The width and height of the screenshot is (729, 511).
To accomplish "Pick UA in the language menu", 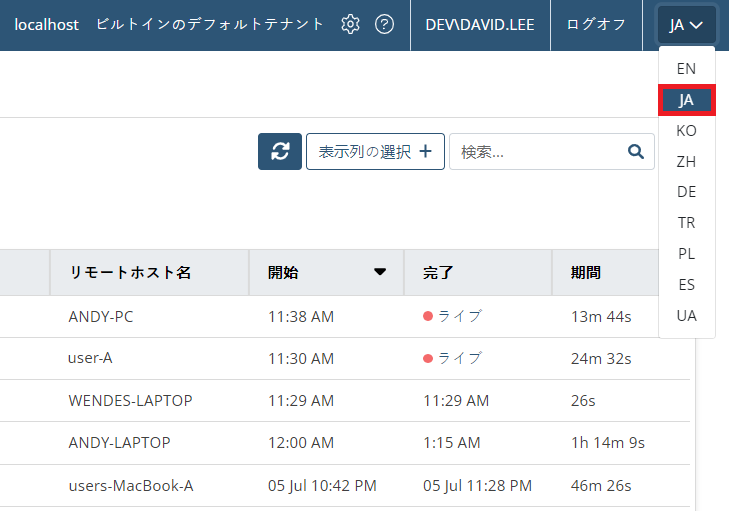I will [x=686, y=316].
